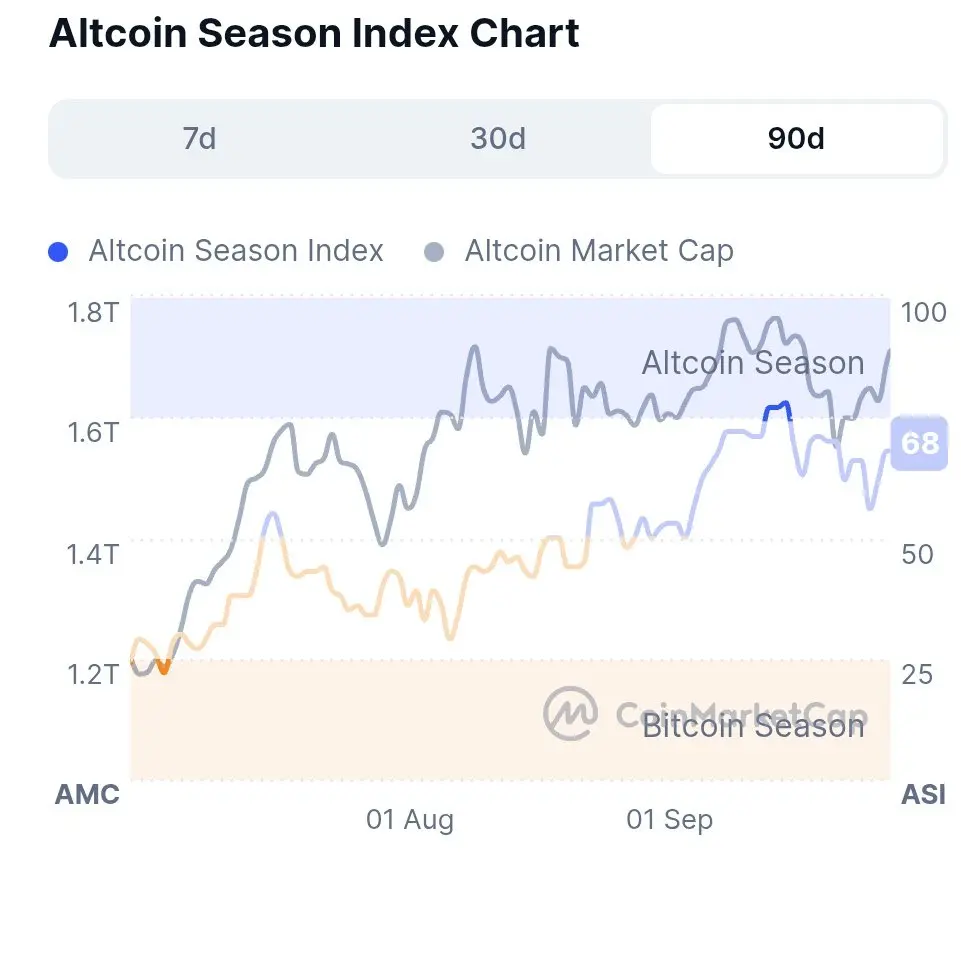This screenshot has width=961, height=966.
Task: Click the Altcoin Season Index legend label
Action: tap(236, 251)
